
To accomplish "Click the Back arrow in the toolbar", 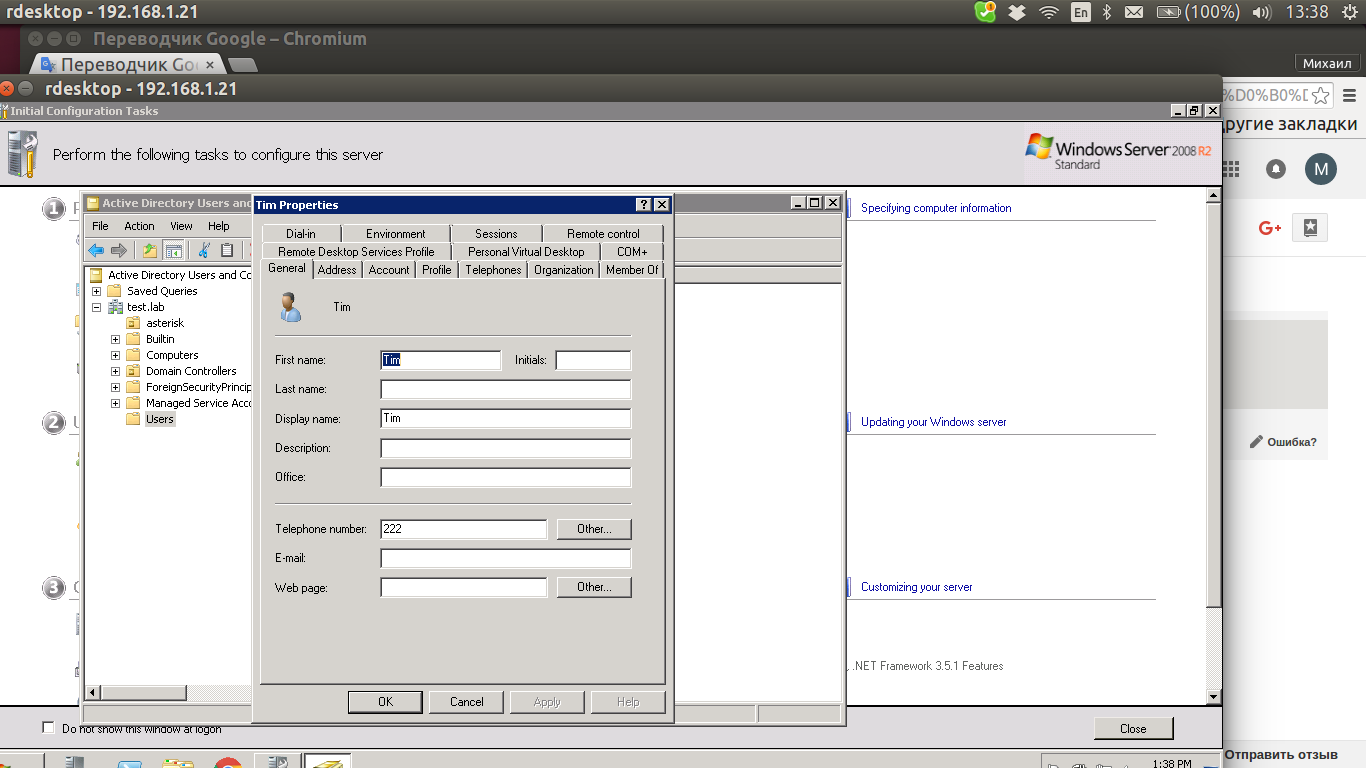I will coord(96,250).
